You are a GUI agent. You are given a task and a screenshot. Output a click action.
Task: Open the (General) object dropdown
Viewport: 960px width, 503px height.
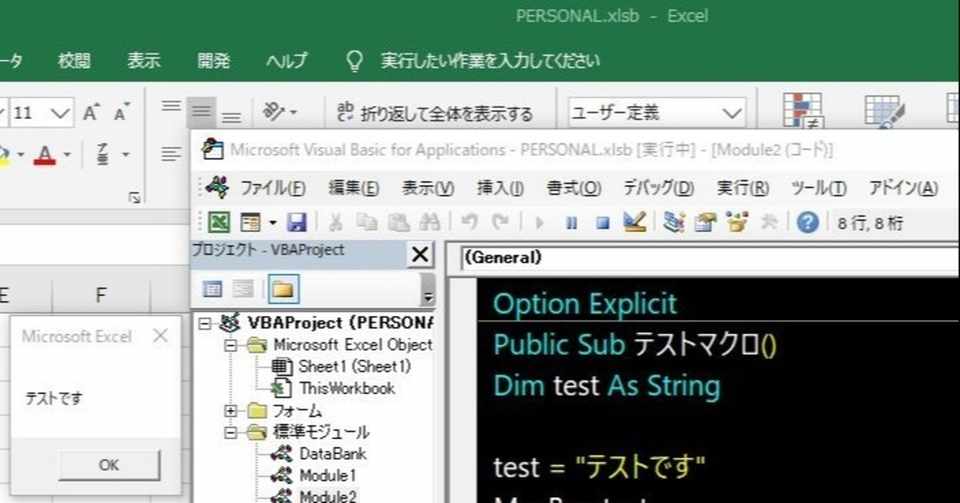(710, 258)
